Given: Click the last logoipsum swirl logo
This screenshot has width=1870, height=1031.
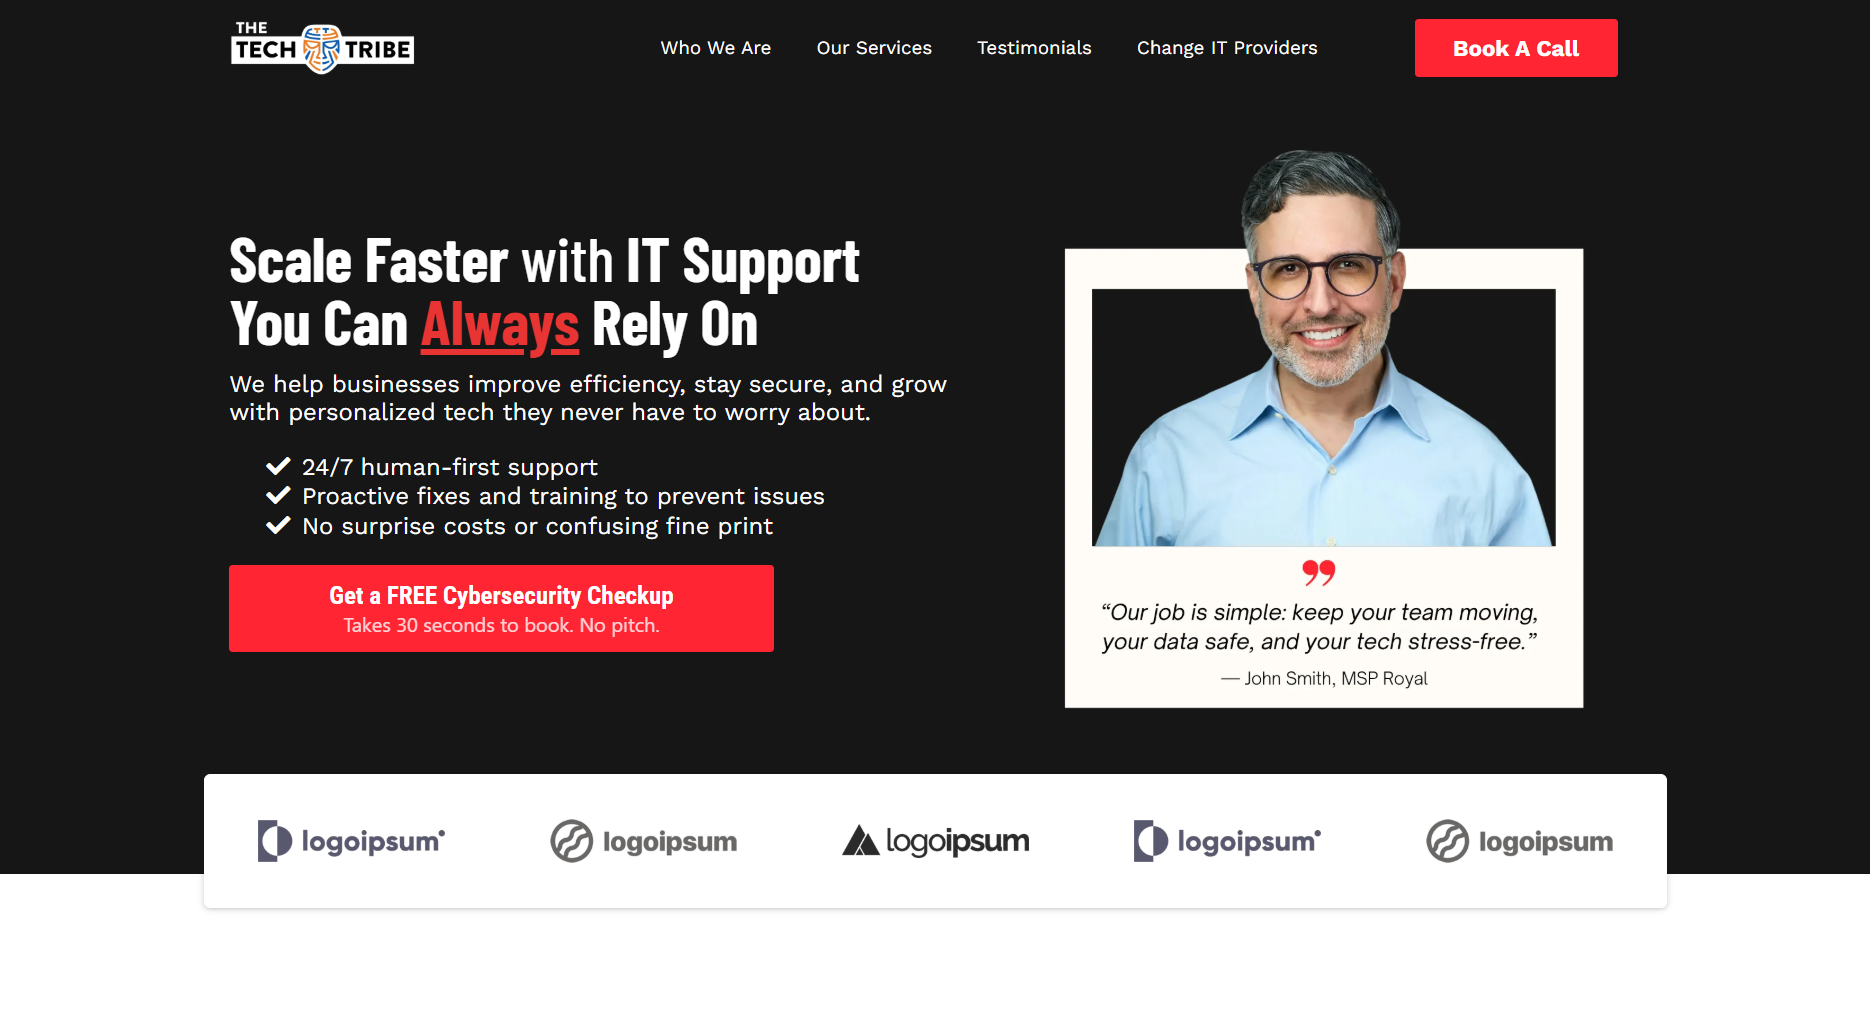Looking at the screenshot, I should [x=1519, y=841].
